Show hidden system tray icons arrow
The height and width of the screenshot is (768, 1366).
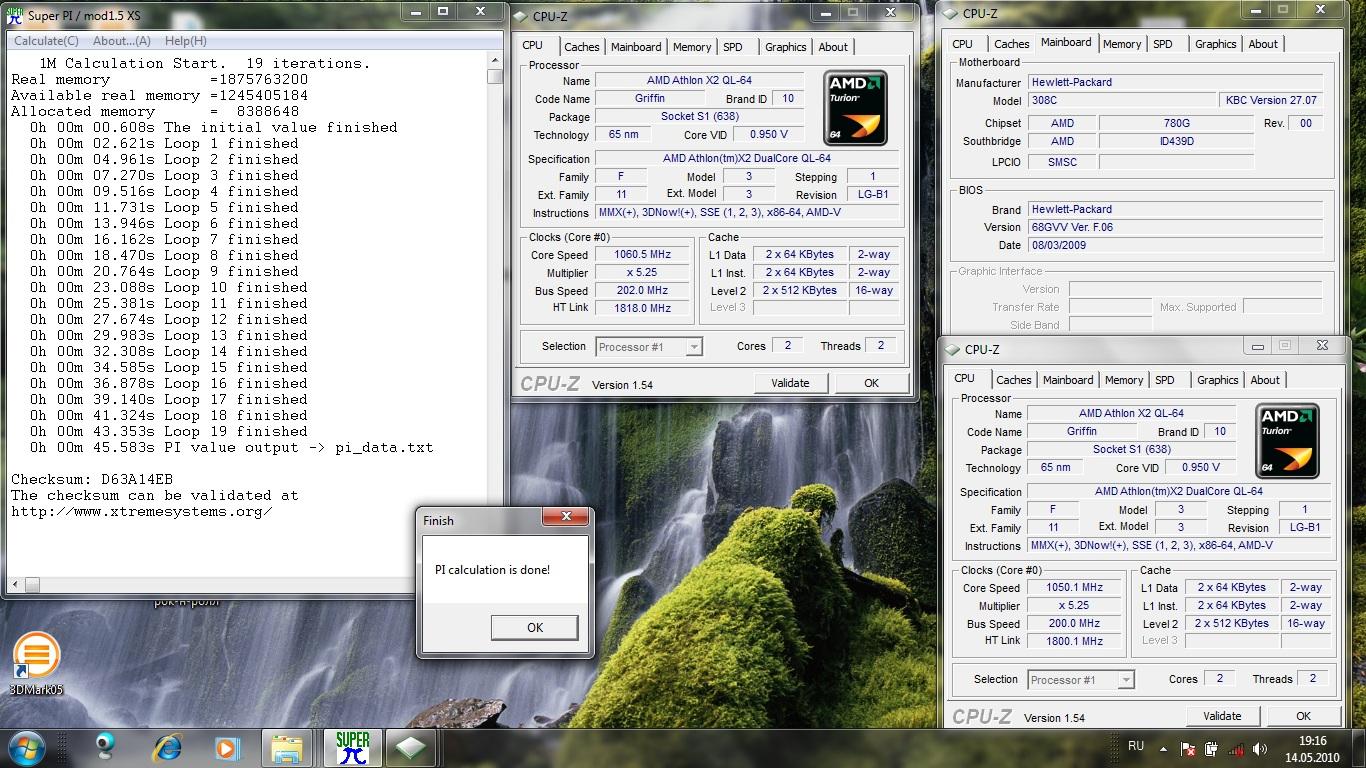pos(1163,748)
